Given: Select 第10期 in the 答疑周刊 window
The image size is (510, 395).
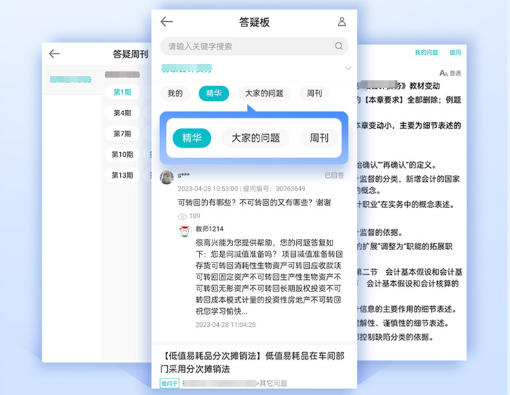Looking at the screenshot, I should [x=122, y=154].
